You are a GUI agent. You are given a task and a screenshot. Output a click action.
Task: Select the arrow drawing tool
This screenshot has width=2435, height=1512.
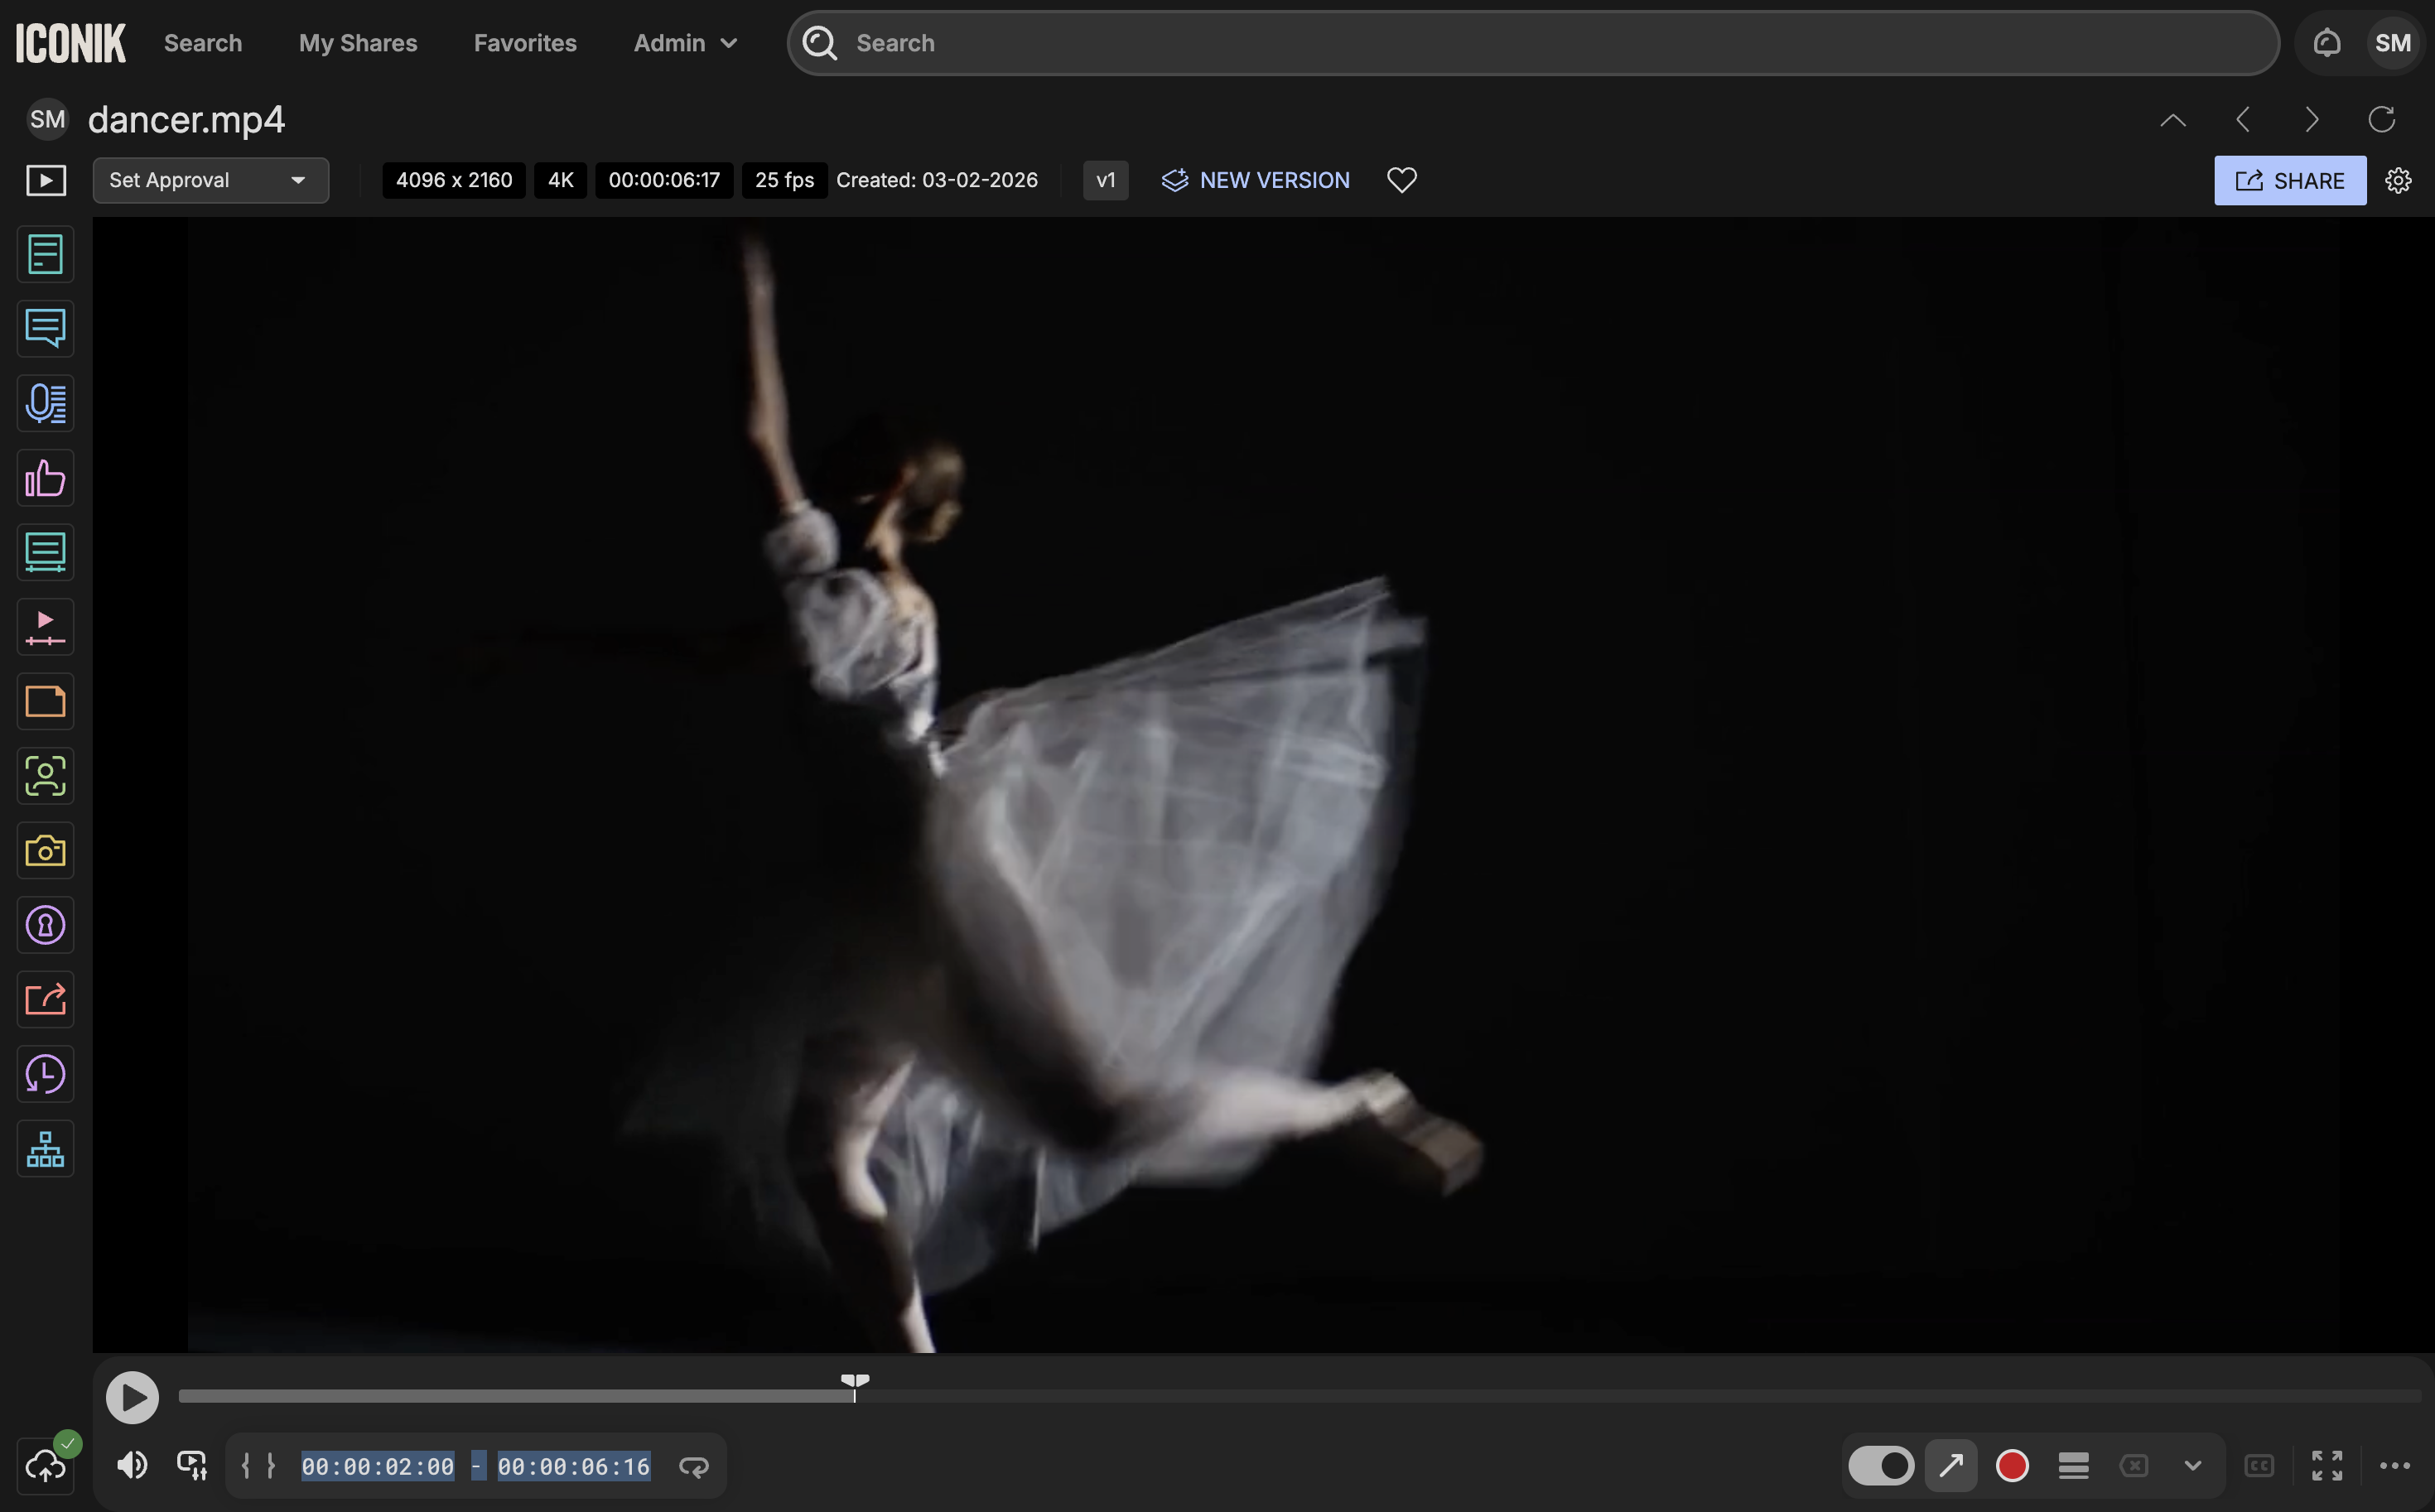pyautogui.click(x=1950, y=1466)
